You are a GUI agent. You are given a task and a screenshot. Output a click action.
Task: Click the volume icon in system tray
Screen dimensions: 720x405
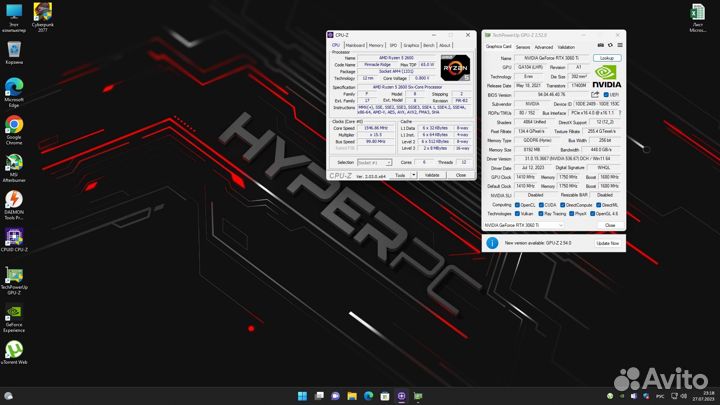(x=684, y=396)
